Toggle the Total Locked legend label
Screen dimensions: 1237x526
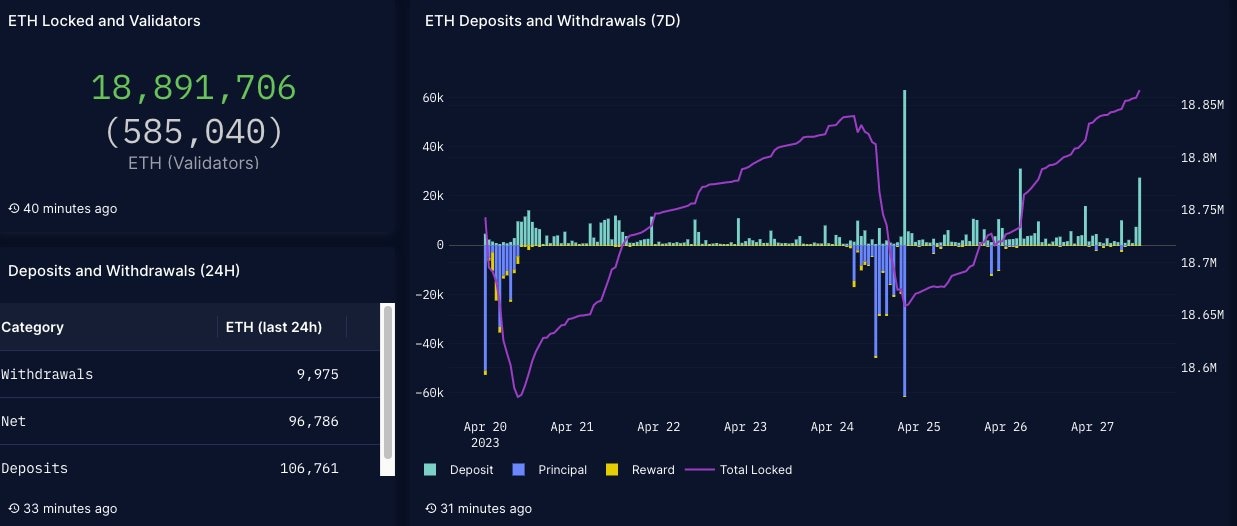(755, 470)
